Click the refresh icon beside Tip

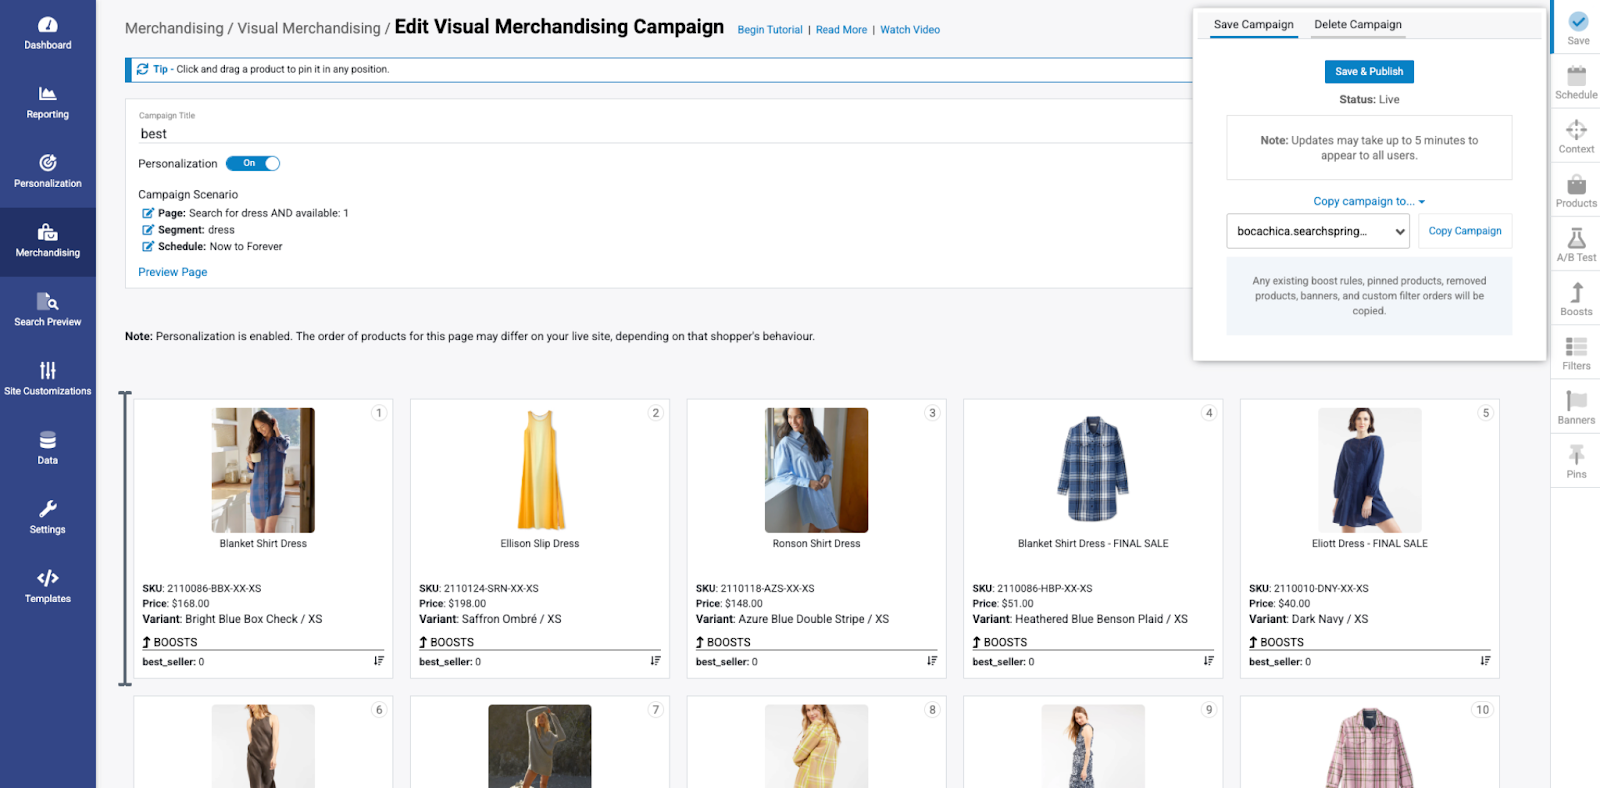coord(142,69)
